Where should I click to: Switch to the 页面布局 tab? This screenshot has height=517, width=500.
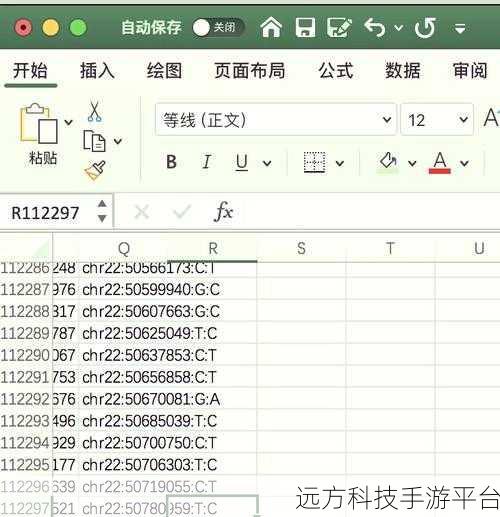249,71
